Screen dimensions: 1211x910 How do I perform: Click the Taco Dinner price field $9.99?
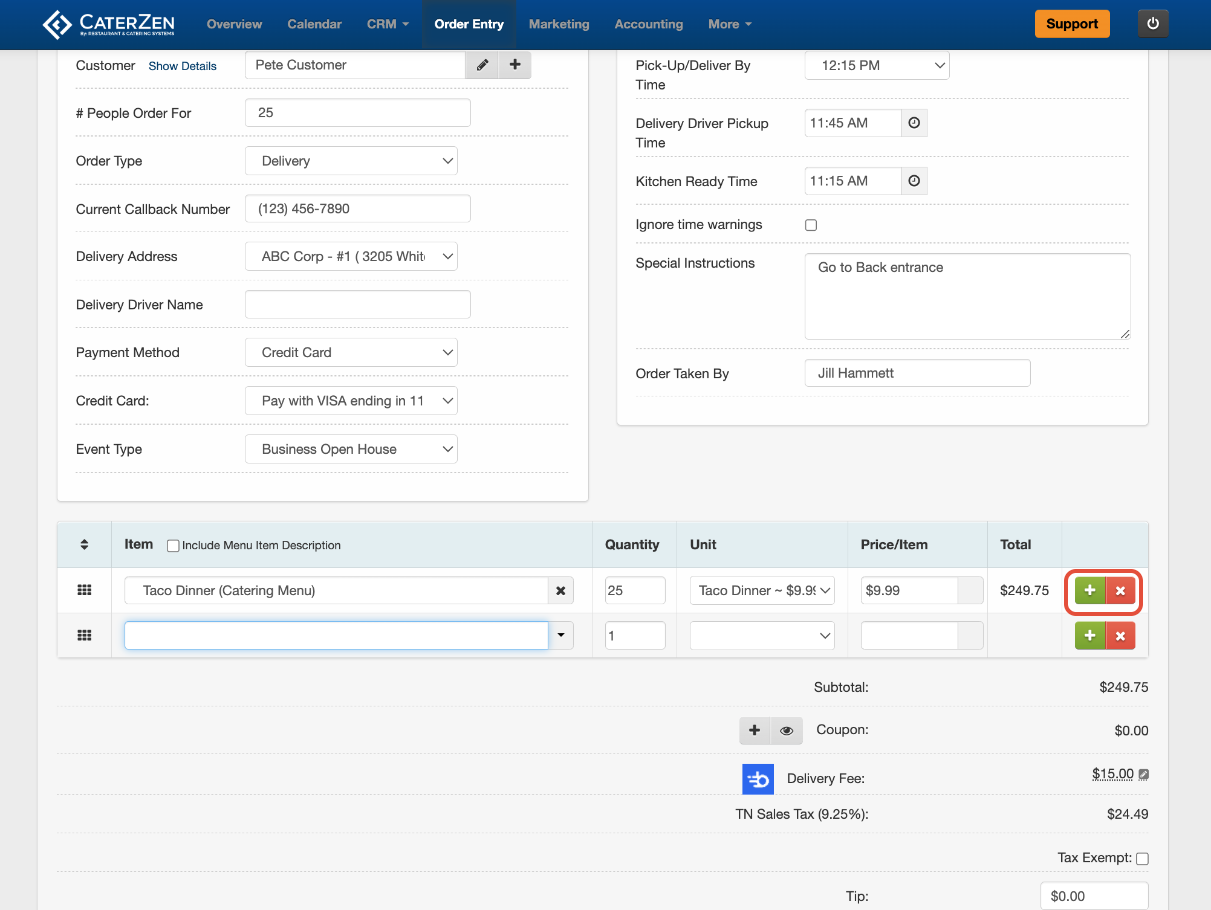click(x=909, y=591)
